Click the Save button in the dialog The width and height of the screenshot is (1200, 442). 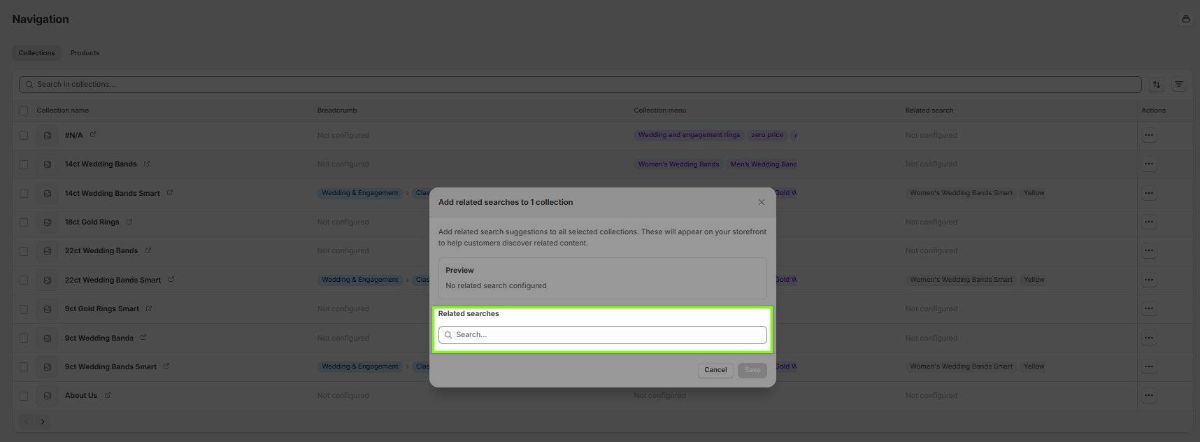pos(752,370)
